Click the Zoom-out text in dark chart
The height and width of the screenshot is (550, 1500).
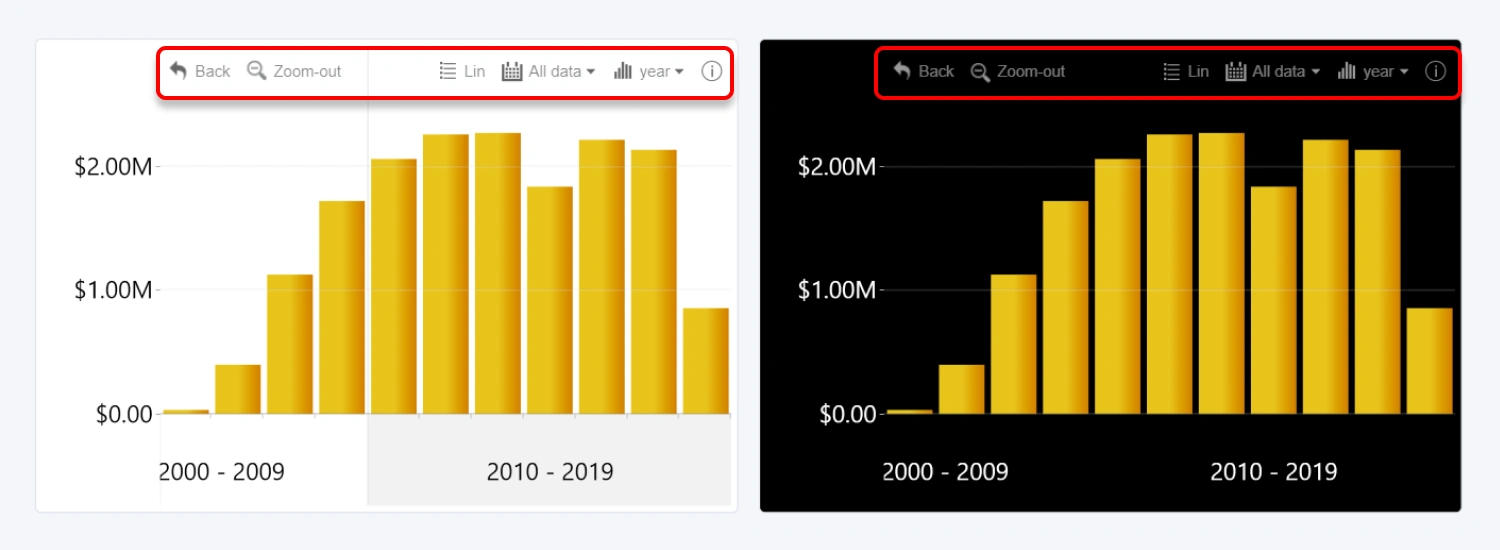coord(1031,71)
